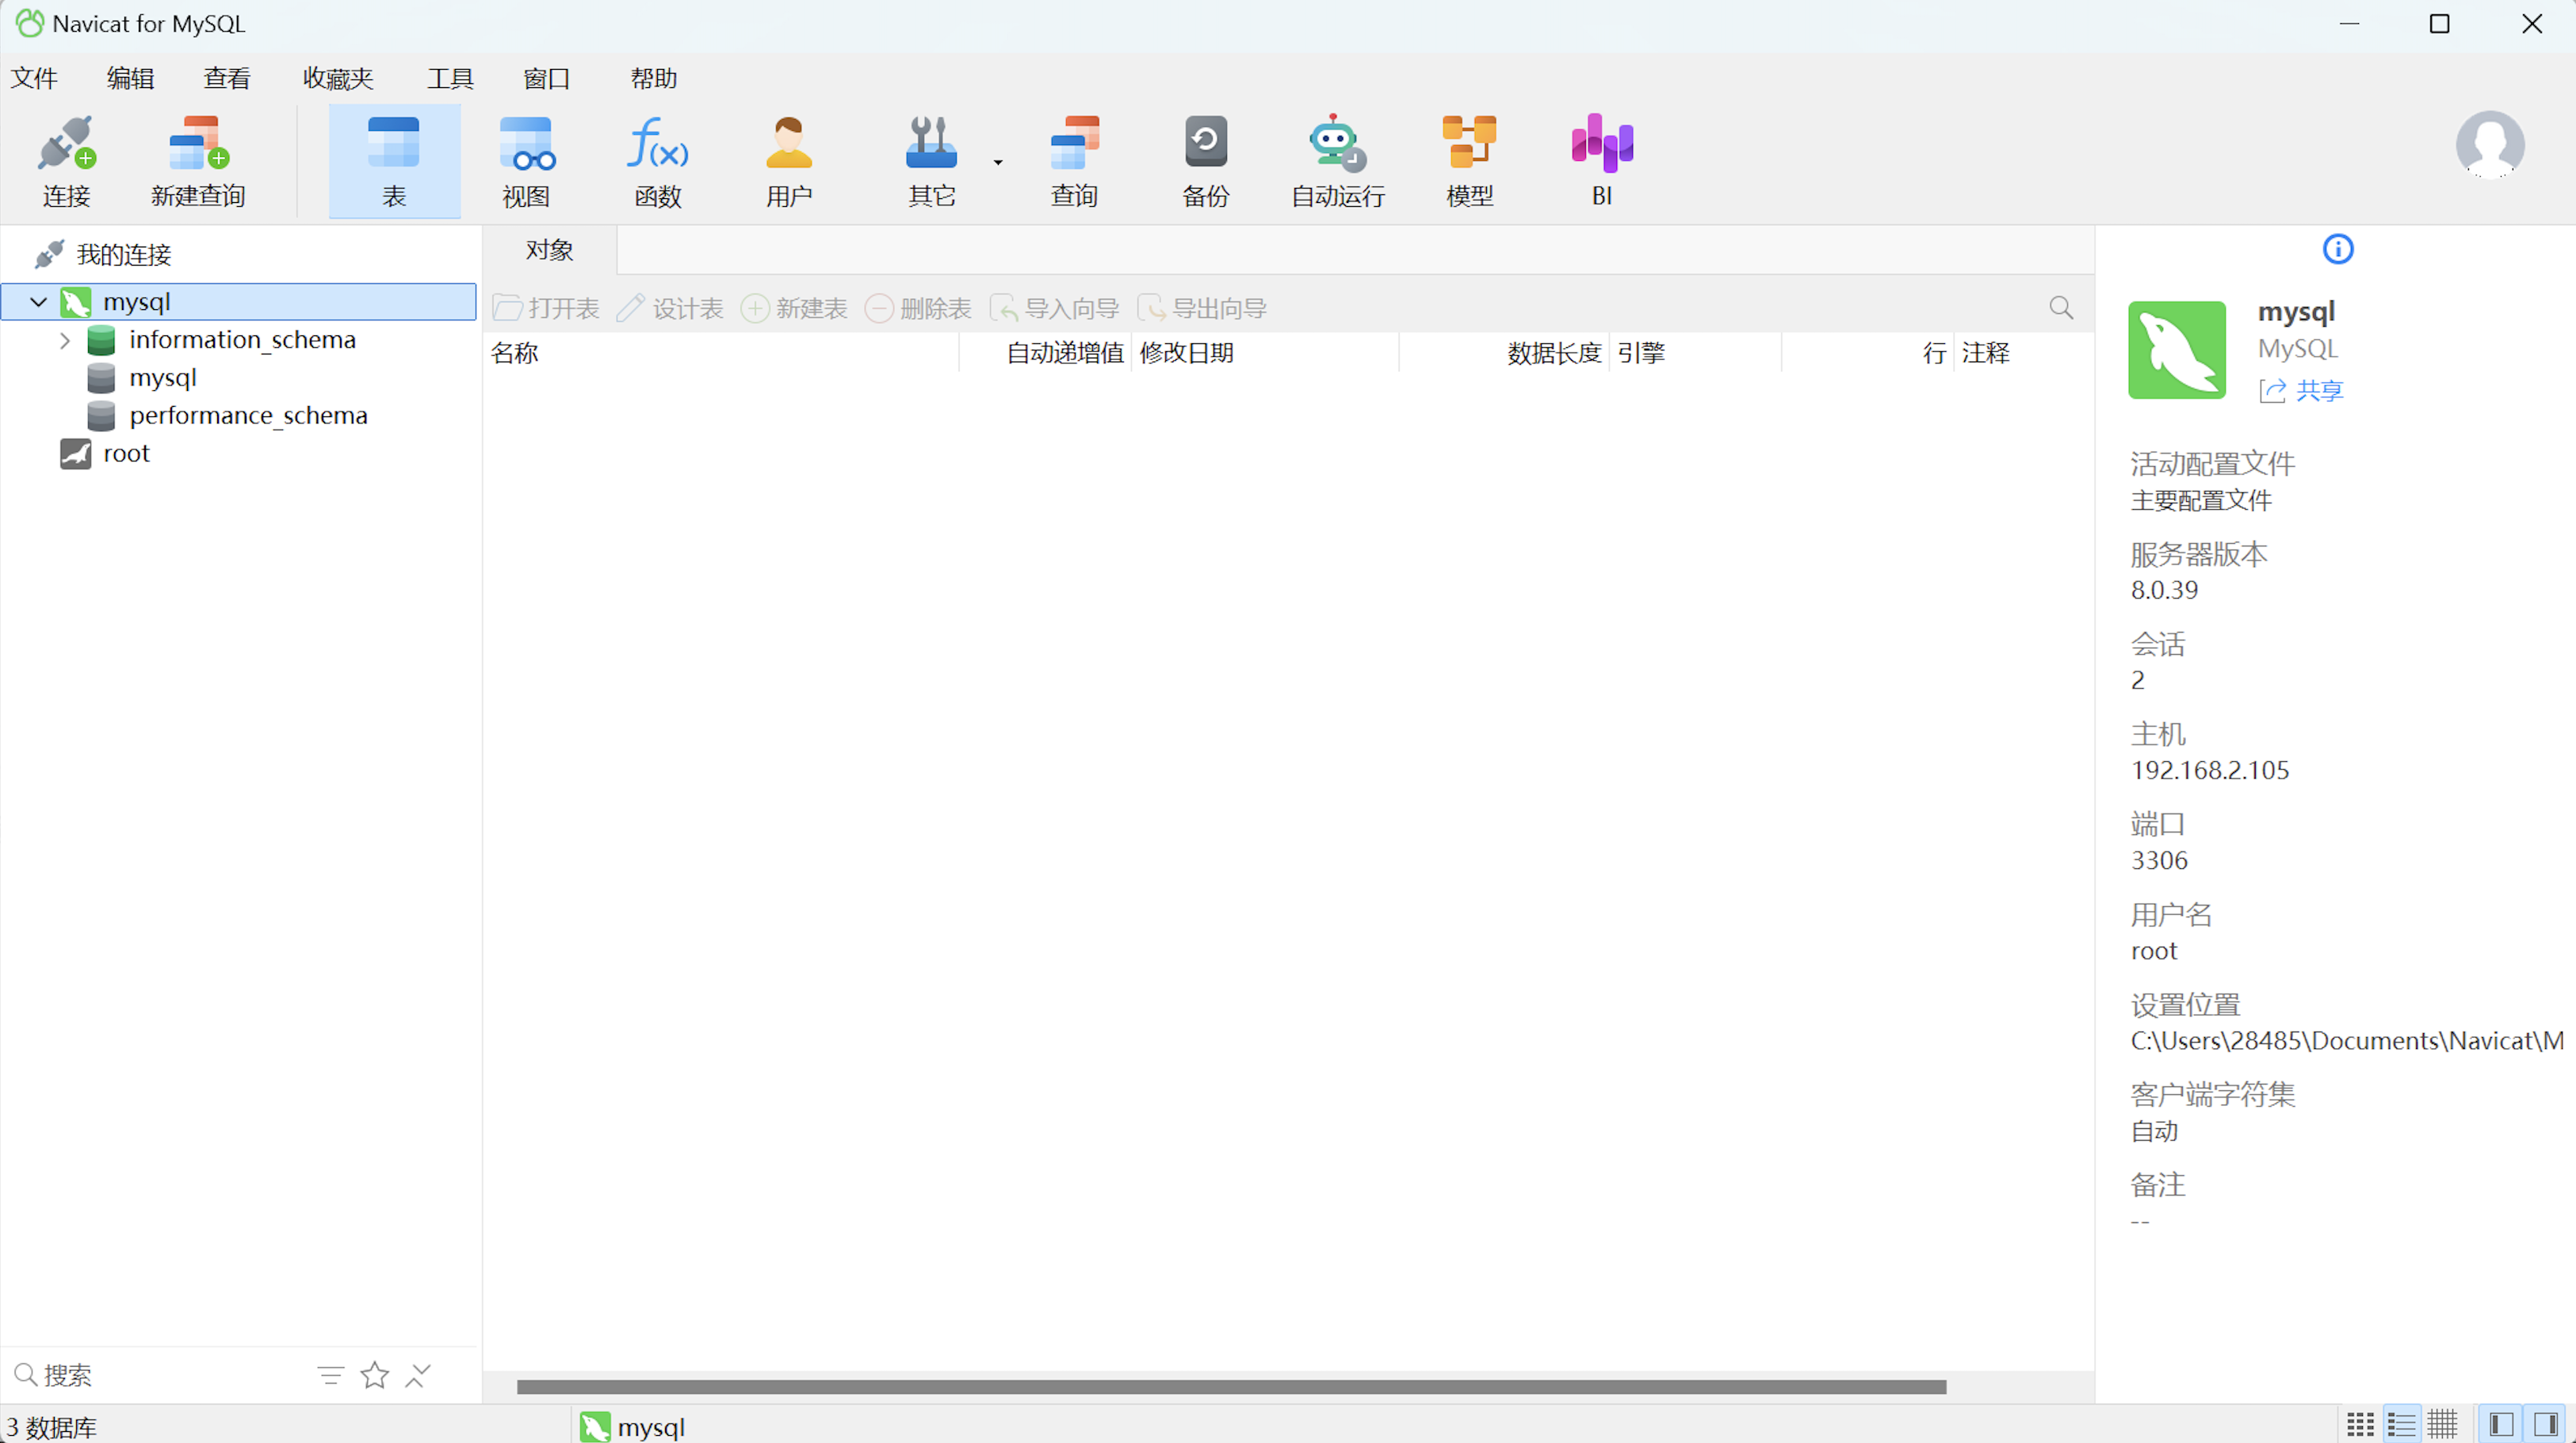
Task: Toggle the right information pane
Action: coord(2547,1425)
